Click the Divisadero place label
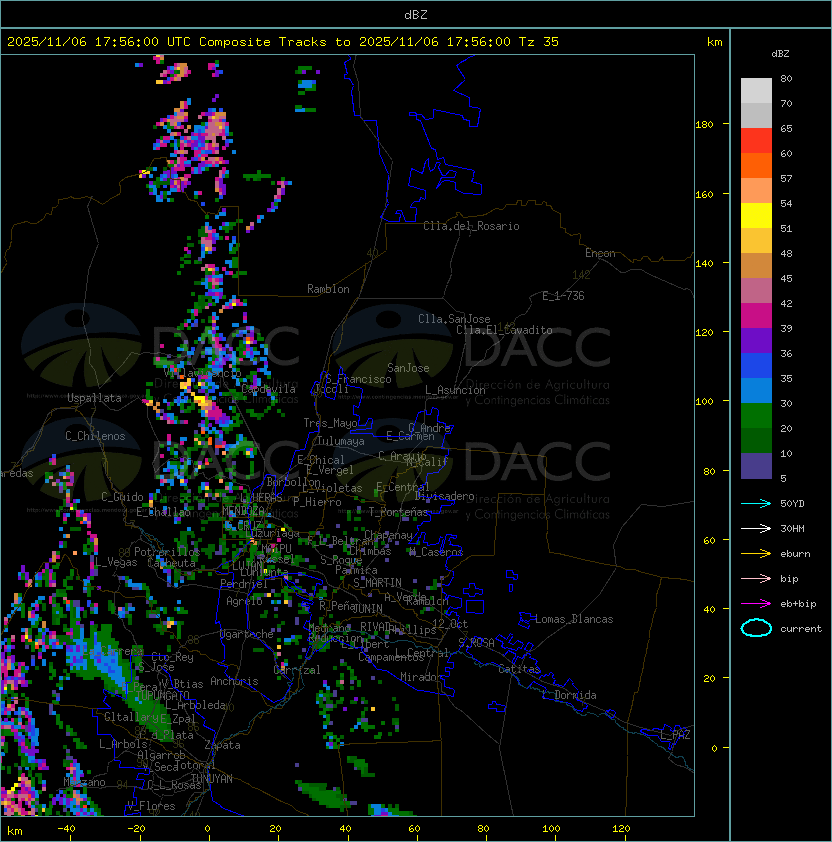This screenshot has width=832, height=842. click(x=444, y=496)
